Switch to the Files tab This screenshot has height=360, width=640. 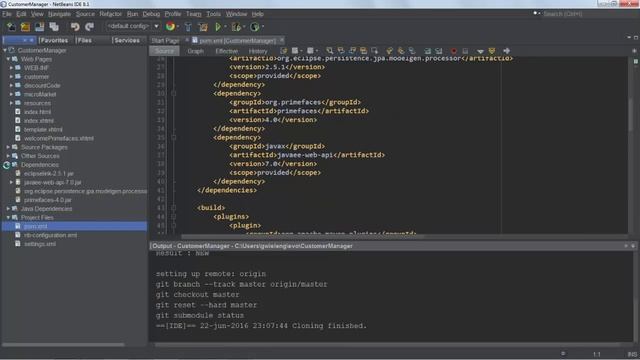(x=85, y=40)
